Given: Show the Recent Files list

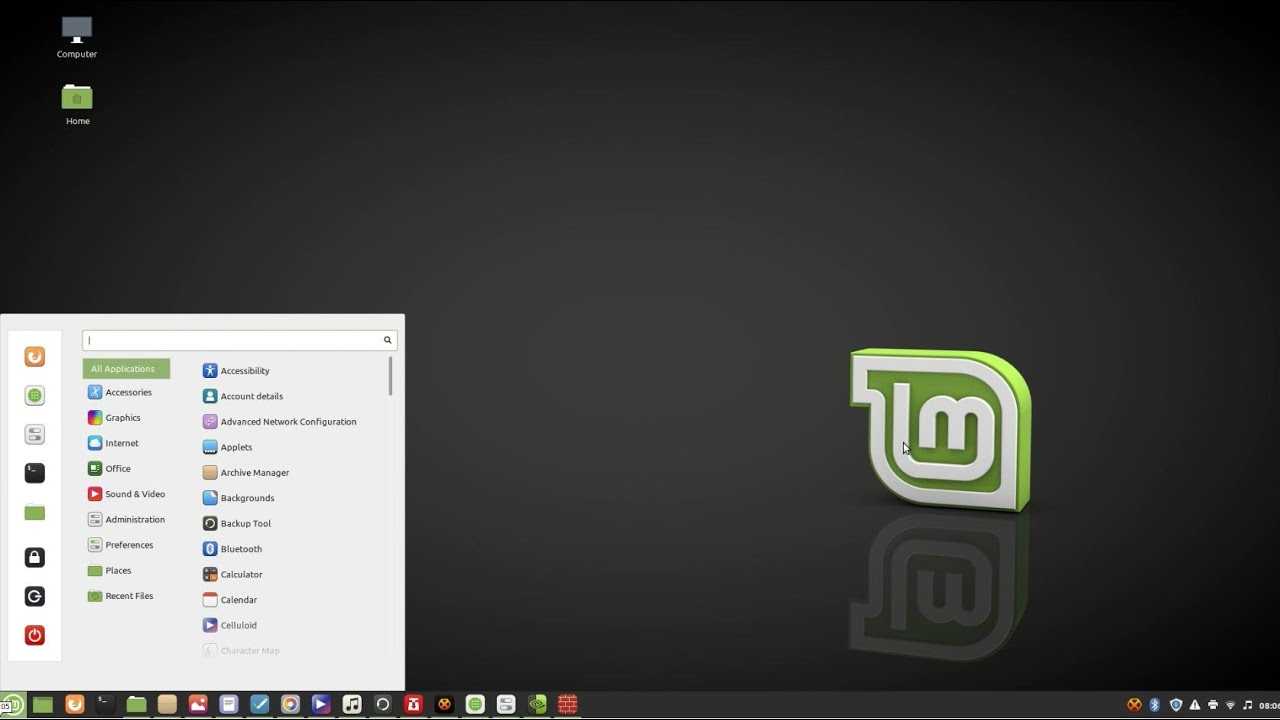Looking at the screenshot, I should (x=129, y=596).
